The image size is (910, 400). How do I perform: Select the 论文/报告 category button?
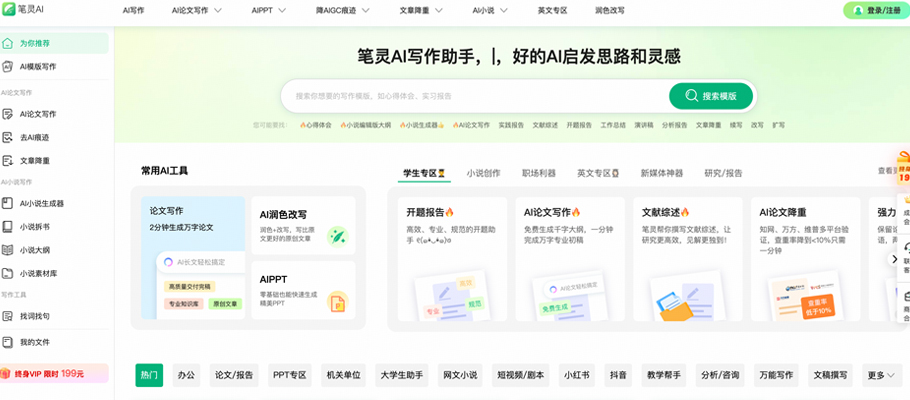234,375
